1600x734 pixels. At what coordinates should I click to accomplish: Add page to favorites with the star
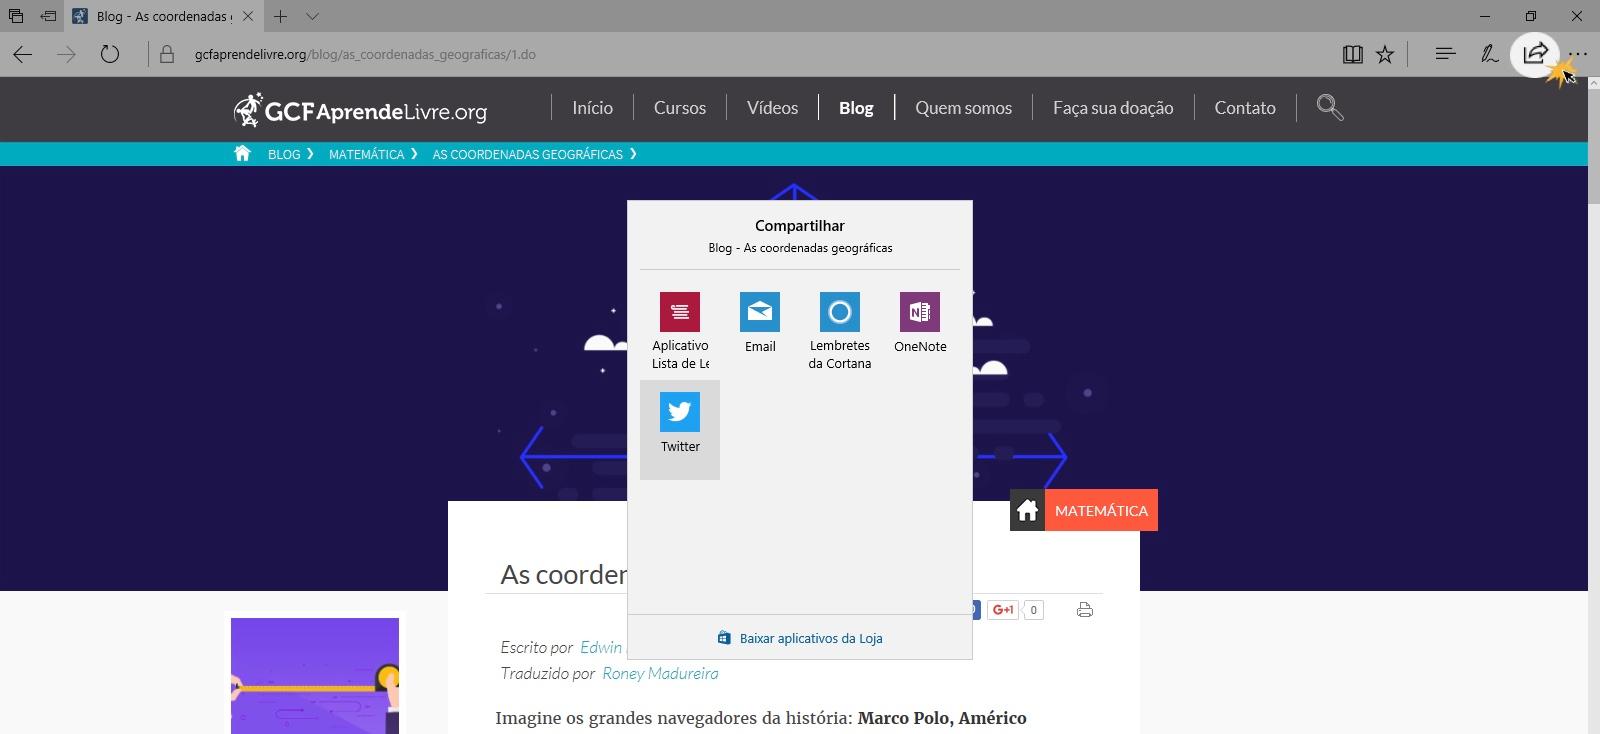coord(1385,54)
